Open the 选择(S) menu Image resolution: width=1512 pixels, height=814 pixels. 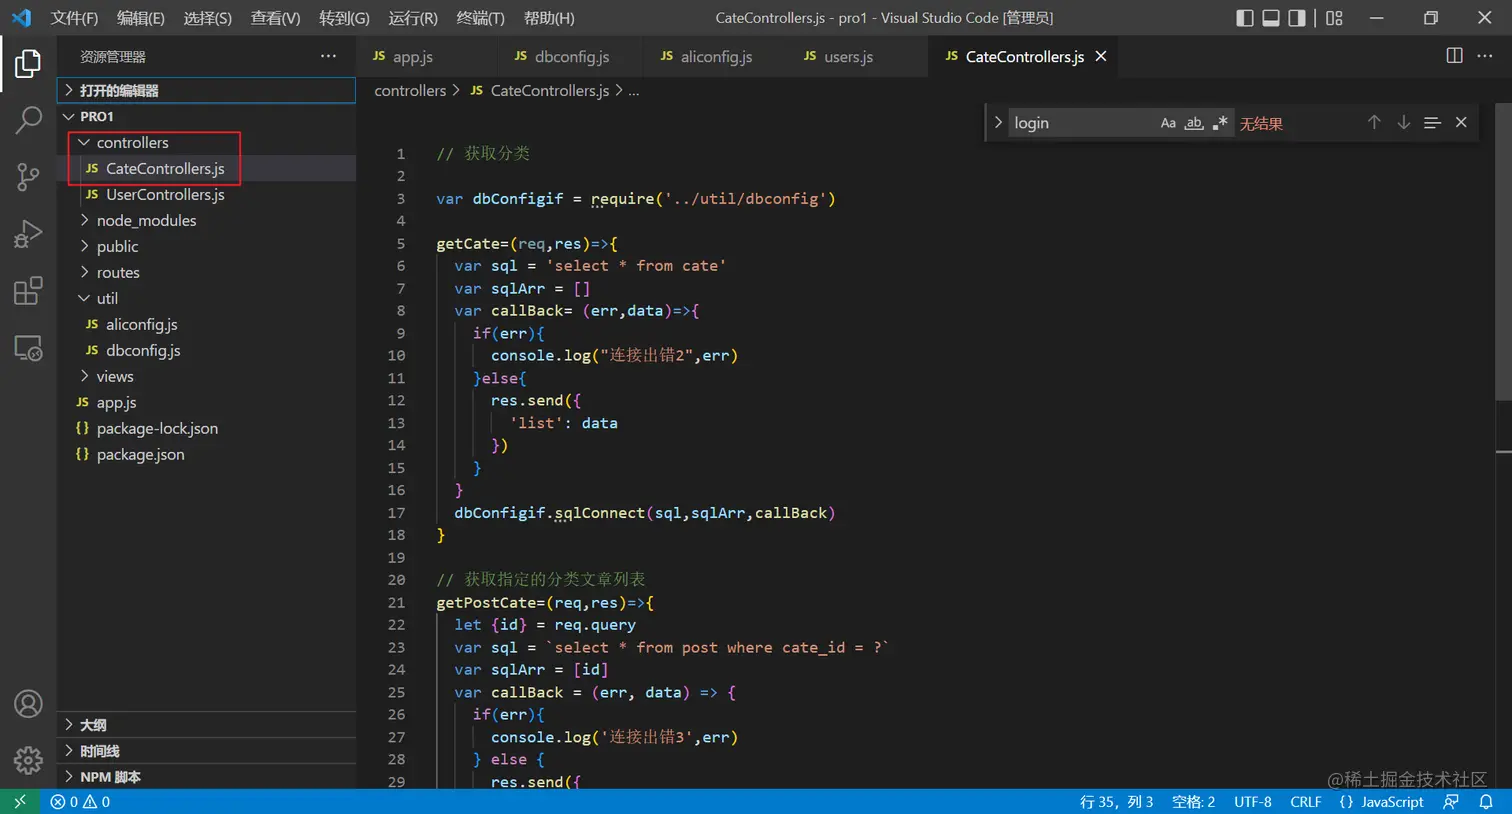click(x=207, y=18)
